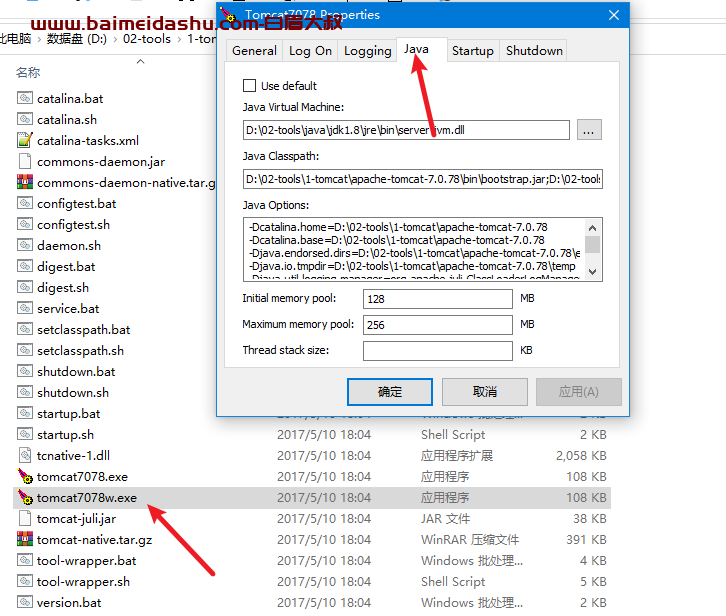Screen dimensions: 726x616
Task: Click the configtest.sh file icon
Action: [25, 224]
